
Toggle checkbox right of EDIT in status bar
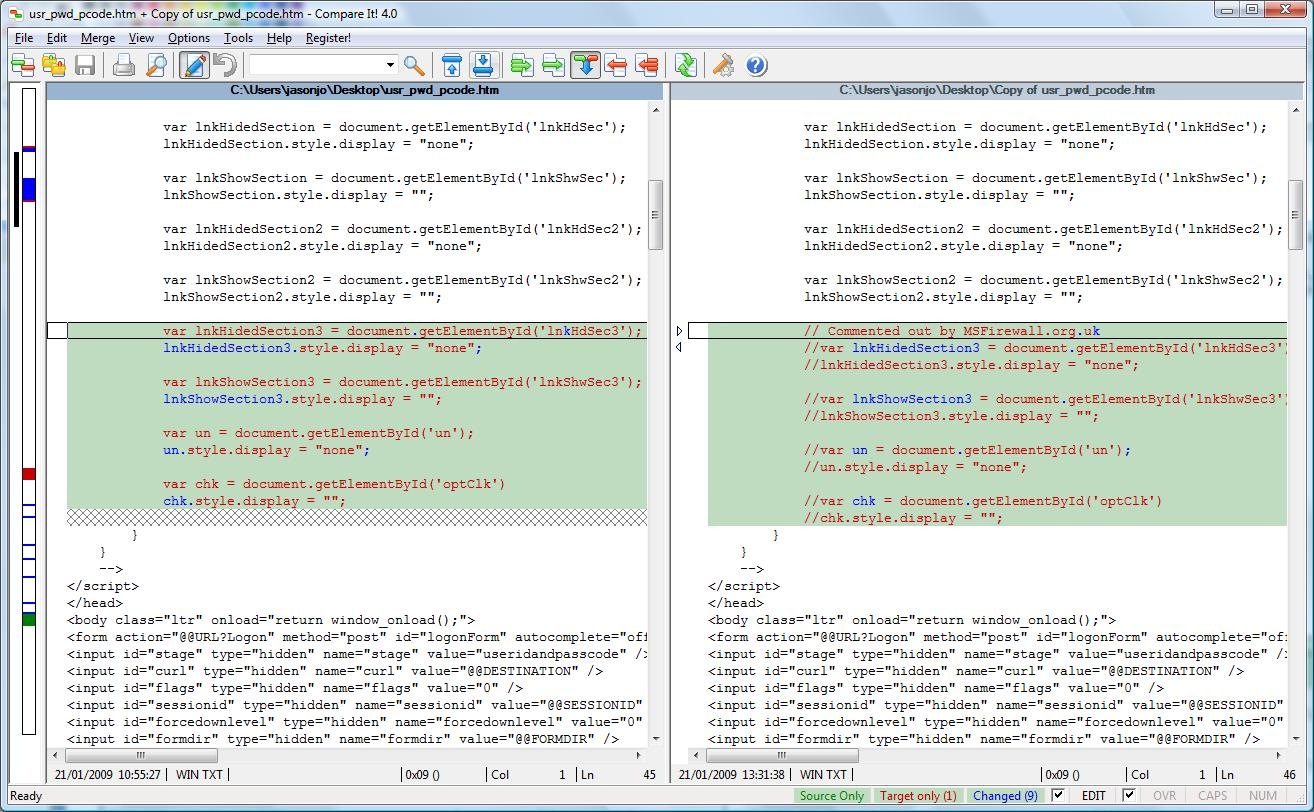(1129, 796)
